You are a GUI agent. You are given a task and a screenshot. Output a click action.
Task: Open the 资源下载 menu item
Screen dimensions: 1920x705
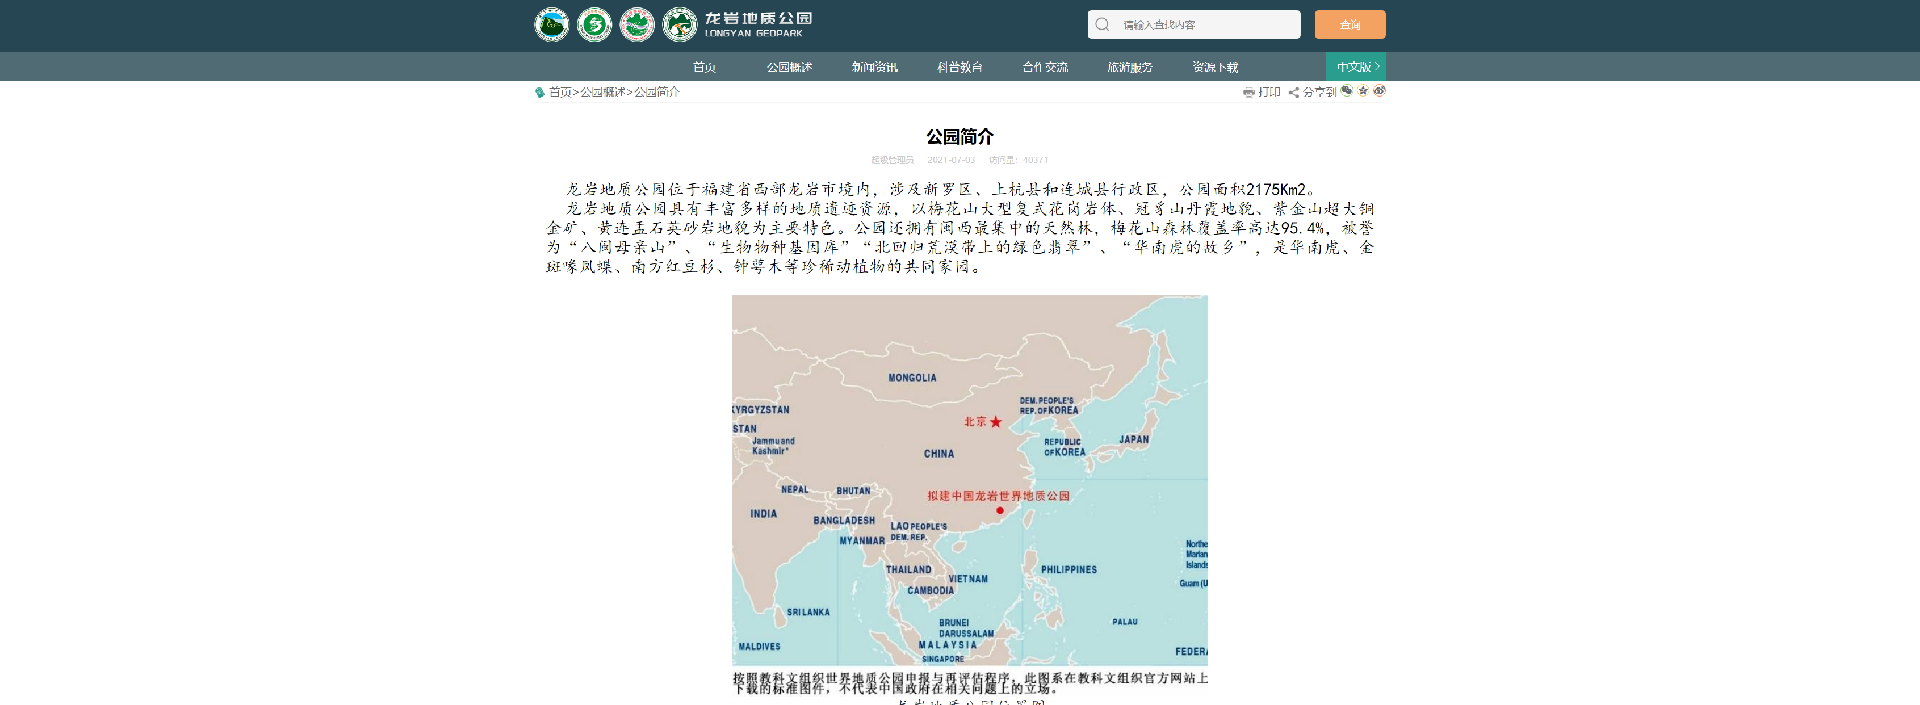point(1215,67)
